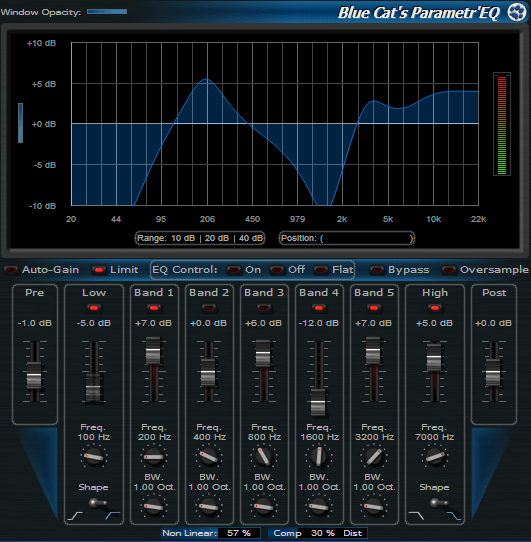The width and height of the screenshot is (531, 542).
Task: Click the Band 3 BW knob
Action: 263,507
